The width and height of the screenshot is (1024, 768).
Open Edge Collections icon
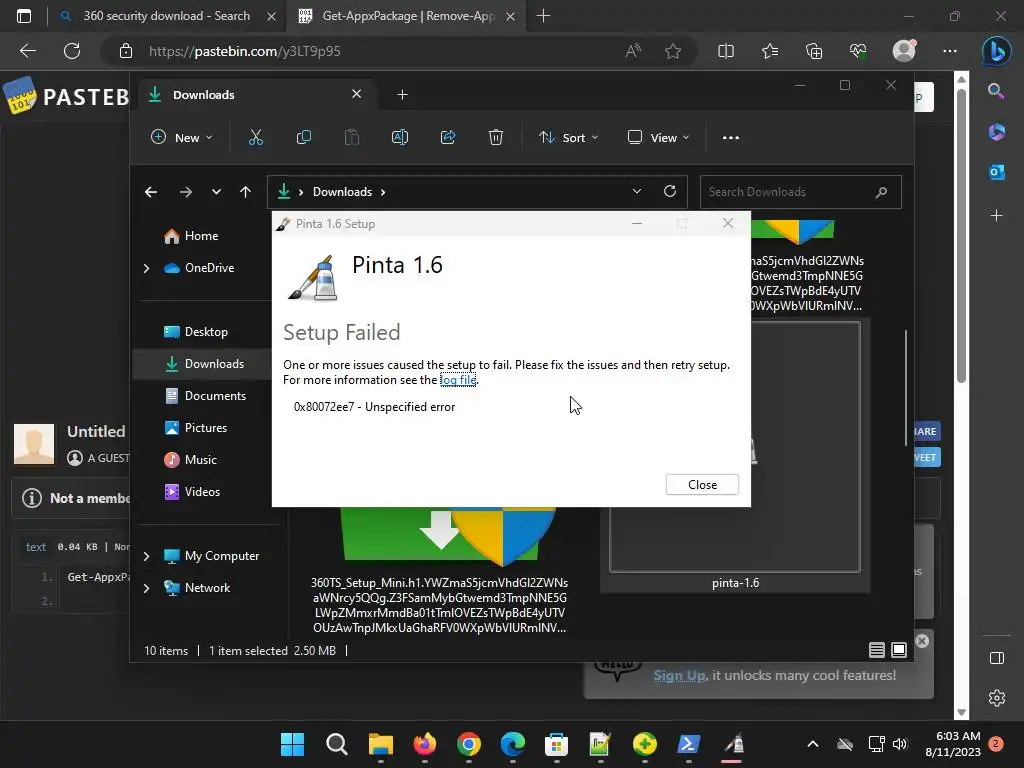point(814,51)
